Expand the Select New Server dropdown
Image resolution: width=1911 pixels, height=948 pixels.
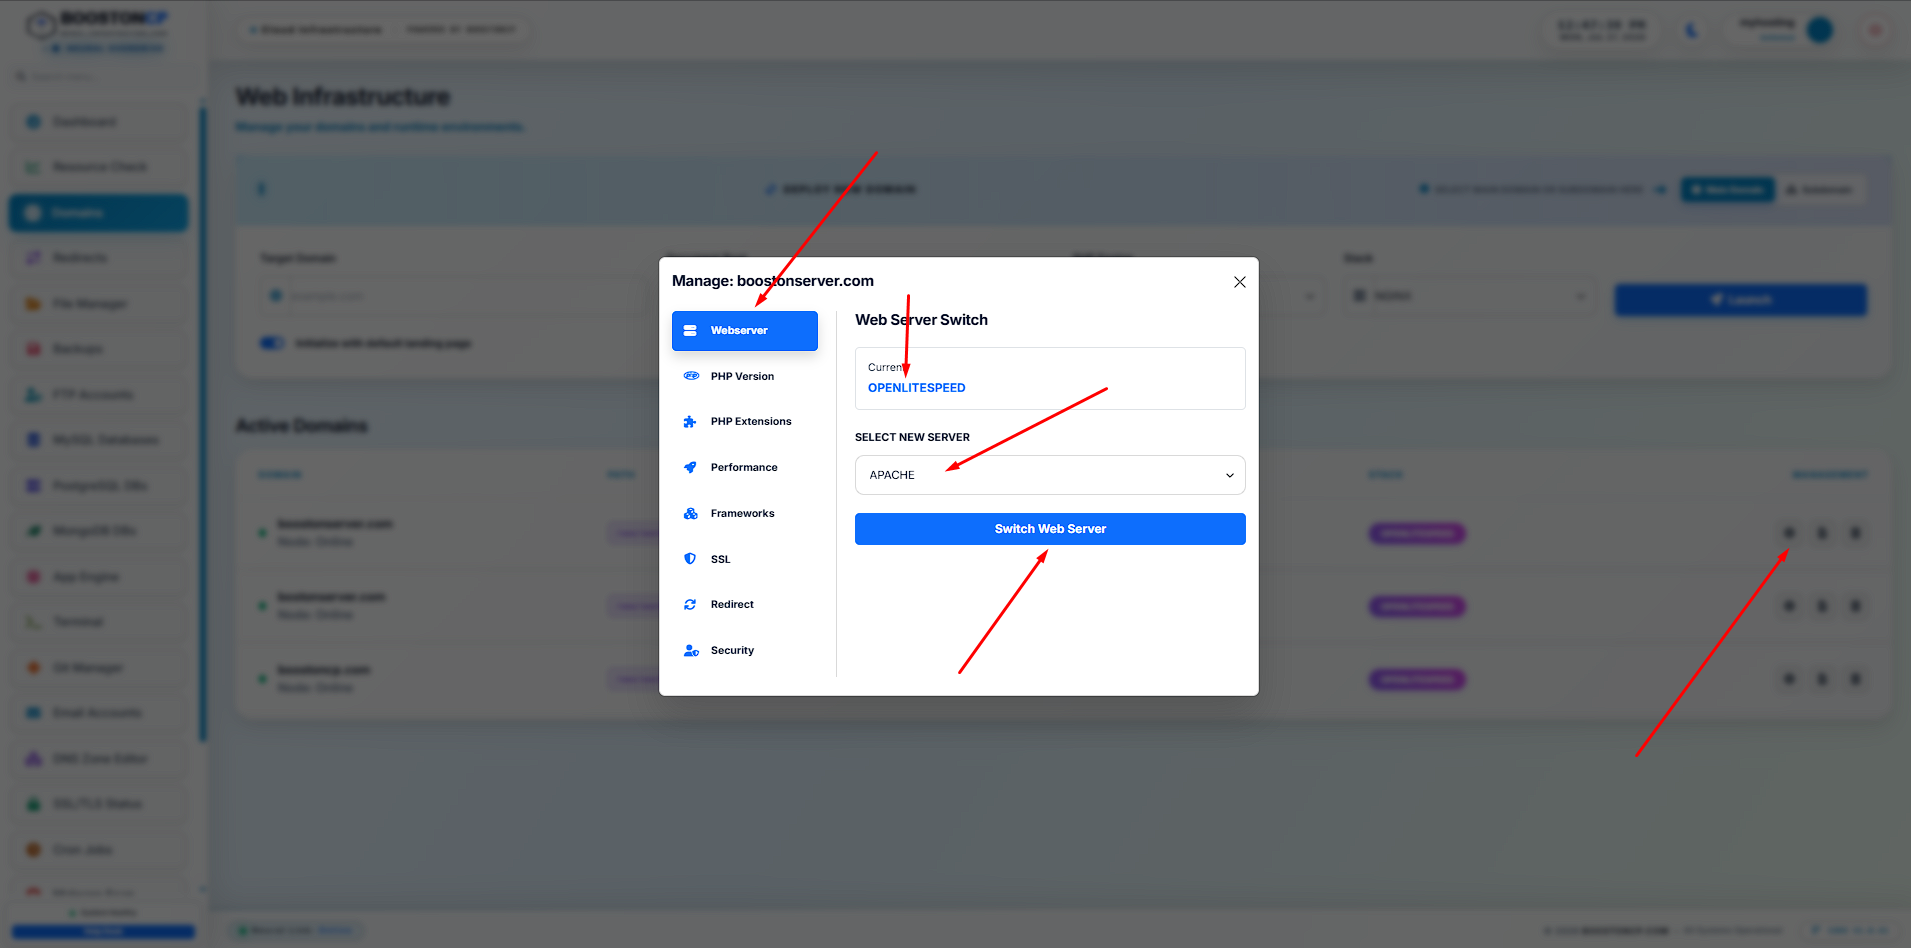pos(1050,475)
